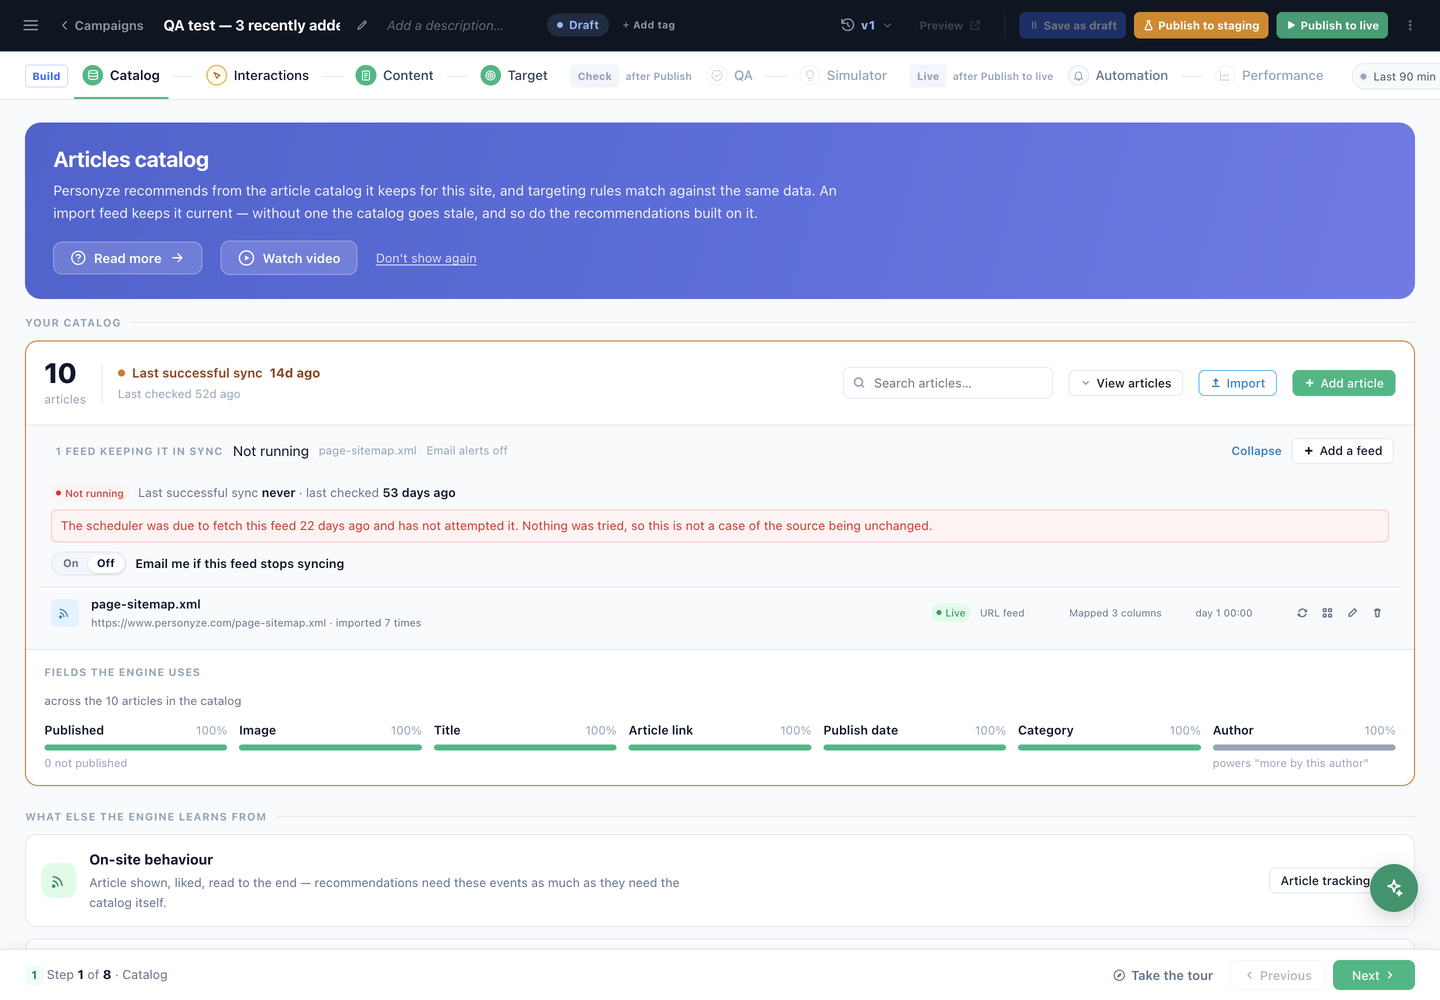This screenshot has height=1000, width=1440.
Task: Sync the page-sitemap.xml feed now
Action: coord(1302,613)
